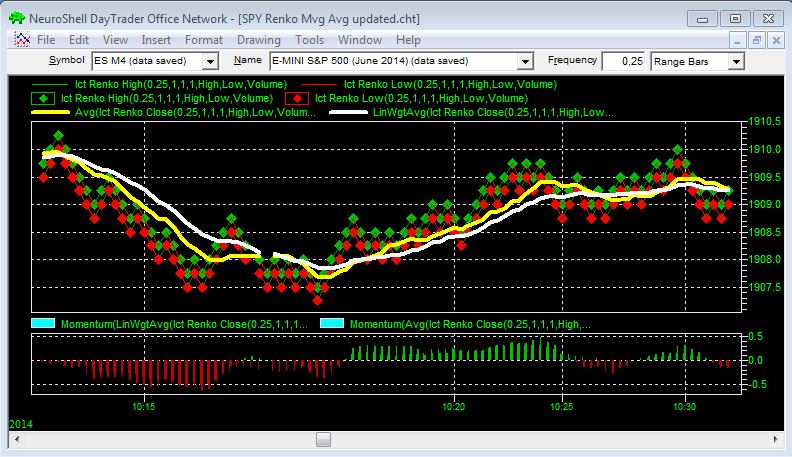
Task: Click cyan Momentum(LinWgtAvg legend swatch
Action: (43, 324)
